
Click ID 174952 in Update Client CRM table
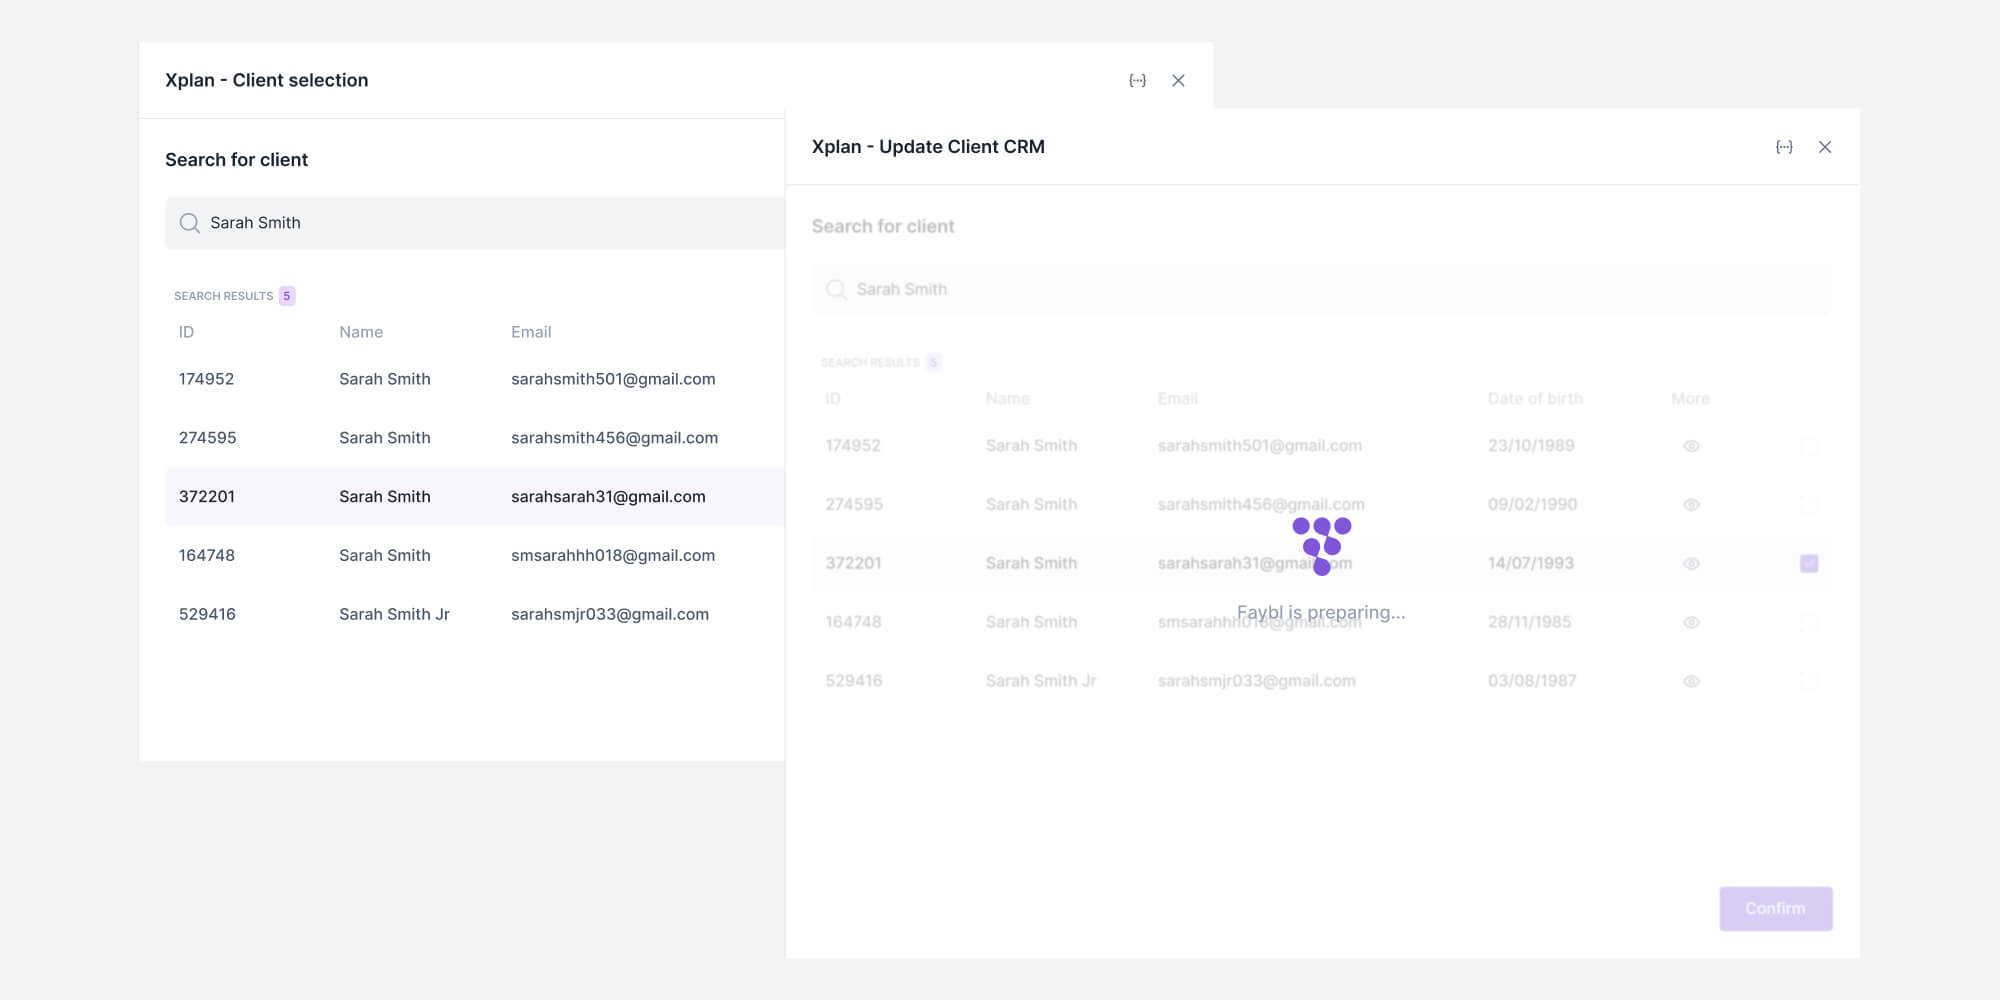[x=853, y=446]
